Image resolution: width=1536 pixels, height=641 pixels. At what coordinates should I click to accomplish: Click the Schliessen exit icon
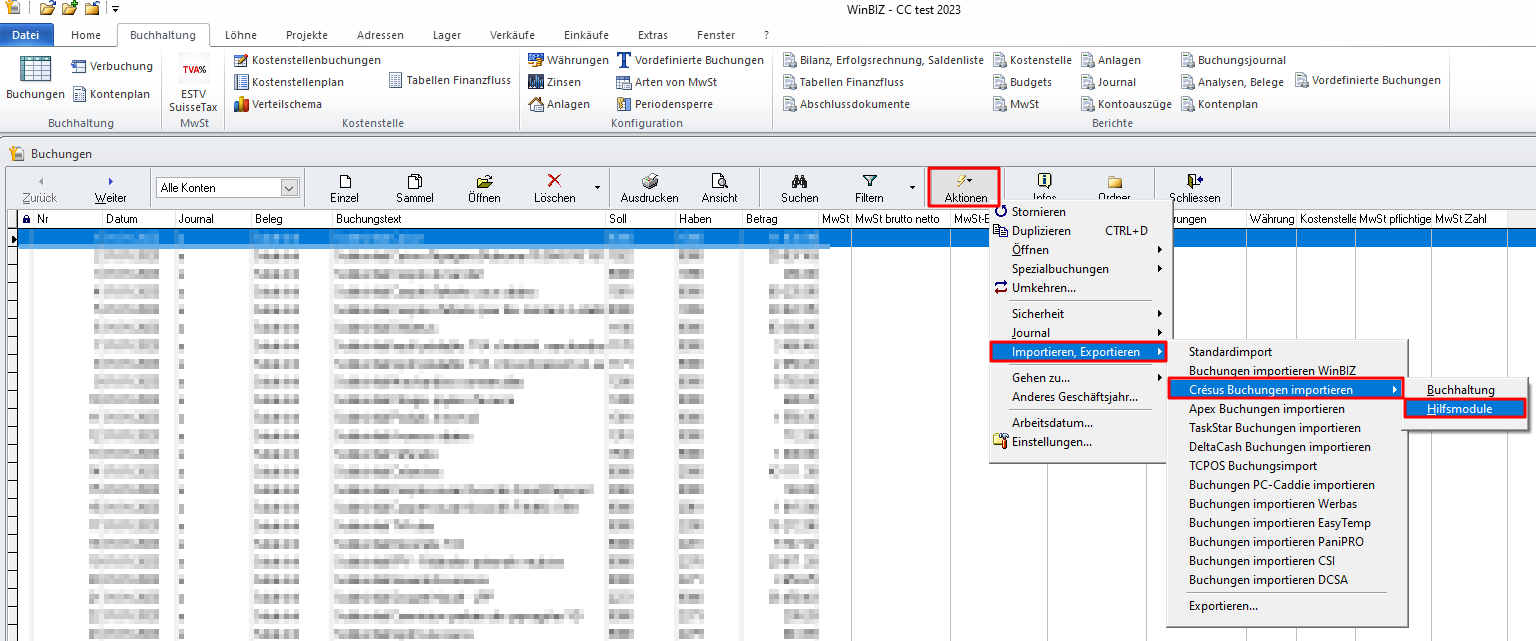(x=1194, y=181)
